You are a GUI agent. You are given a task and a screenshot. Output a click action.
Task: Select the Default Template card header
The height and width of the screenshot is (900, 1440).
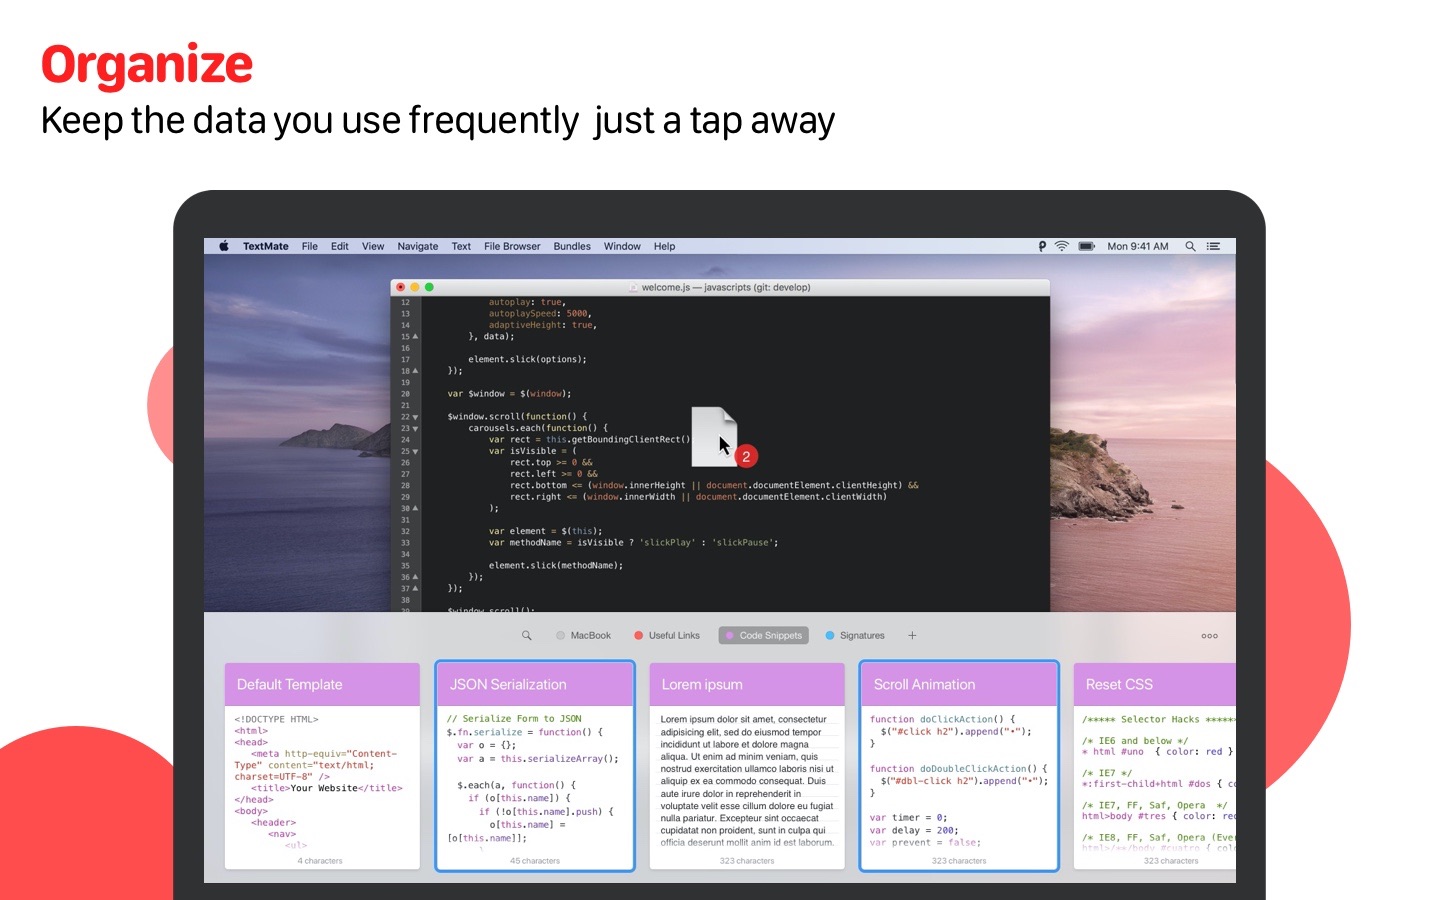pos(322,684)
